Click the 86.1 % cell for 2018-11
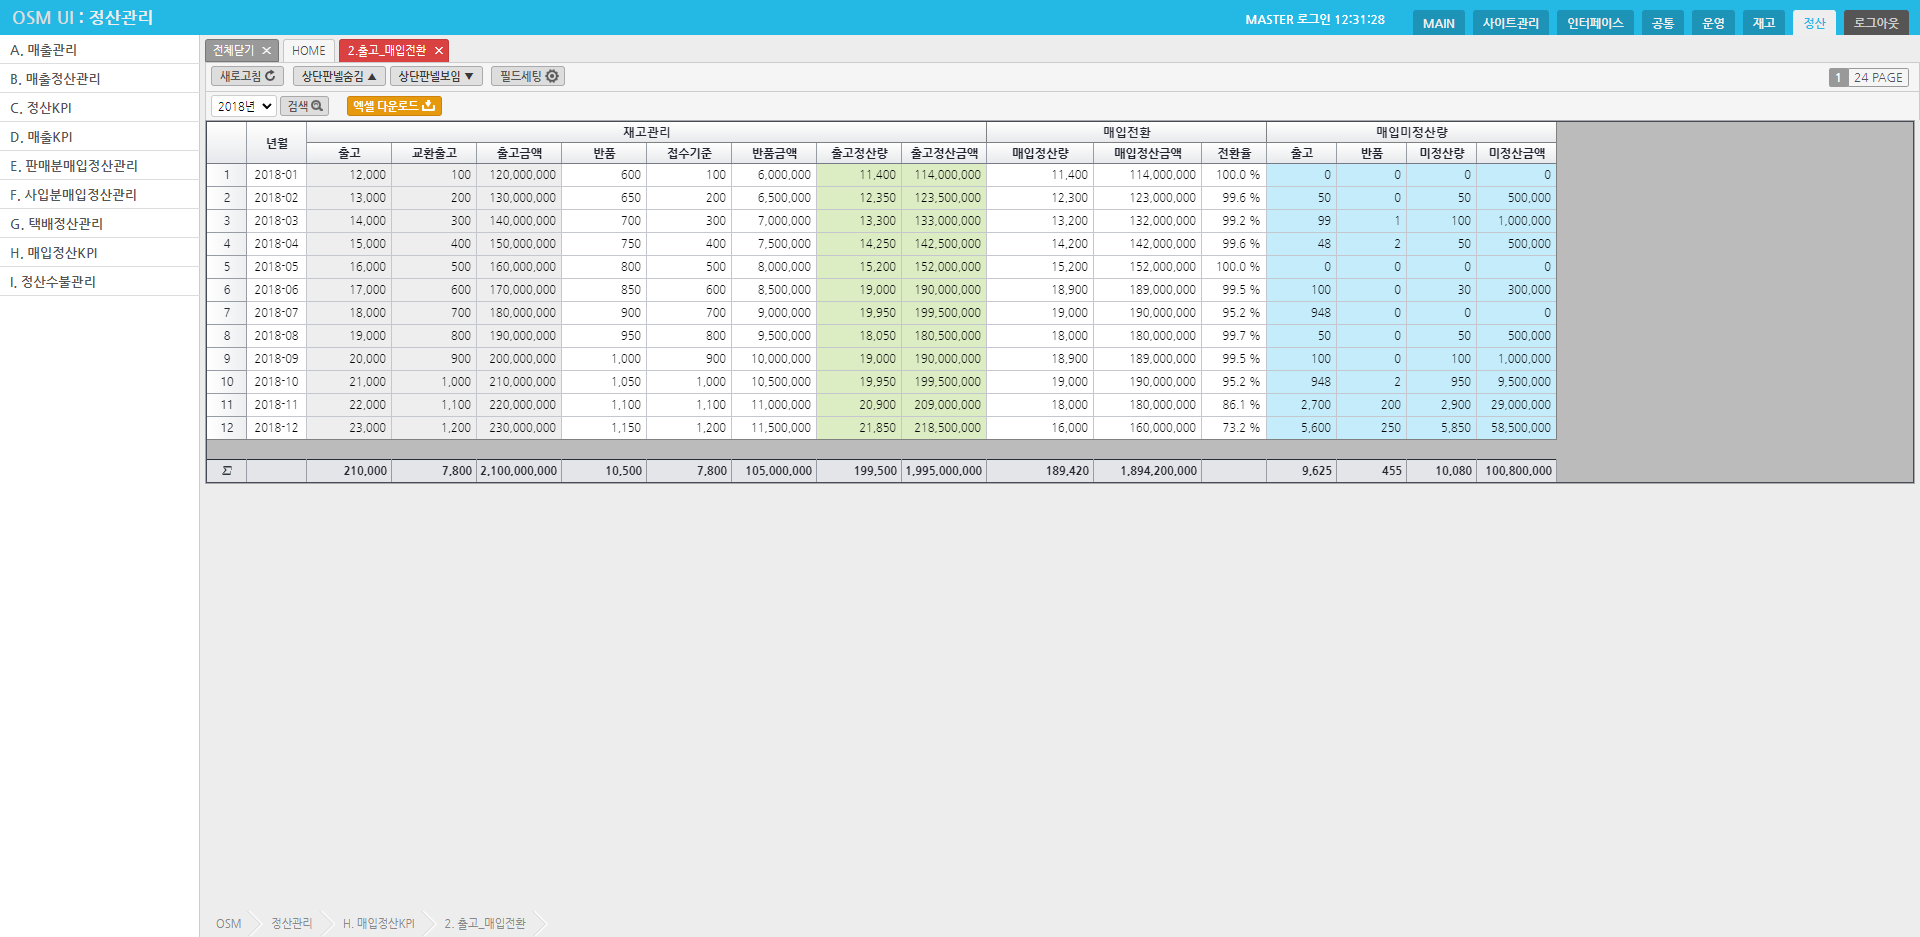Screen dimensions: 1920x937 (x=1234, y=405)
